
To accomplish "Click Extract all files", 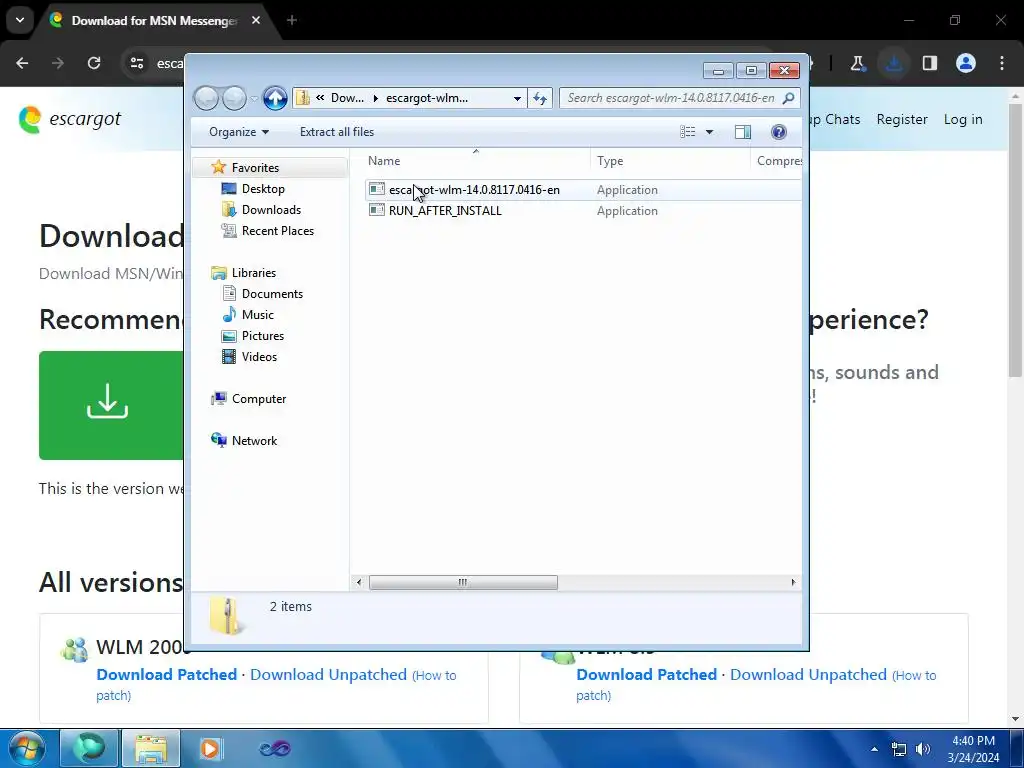I will (337, 132).
